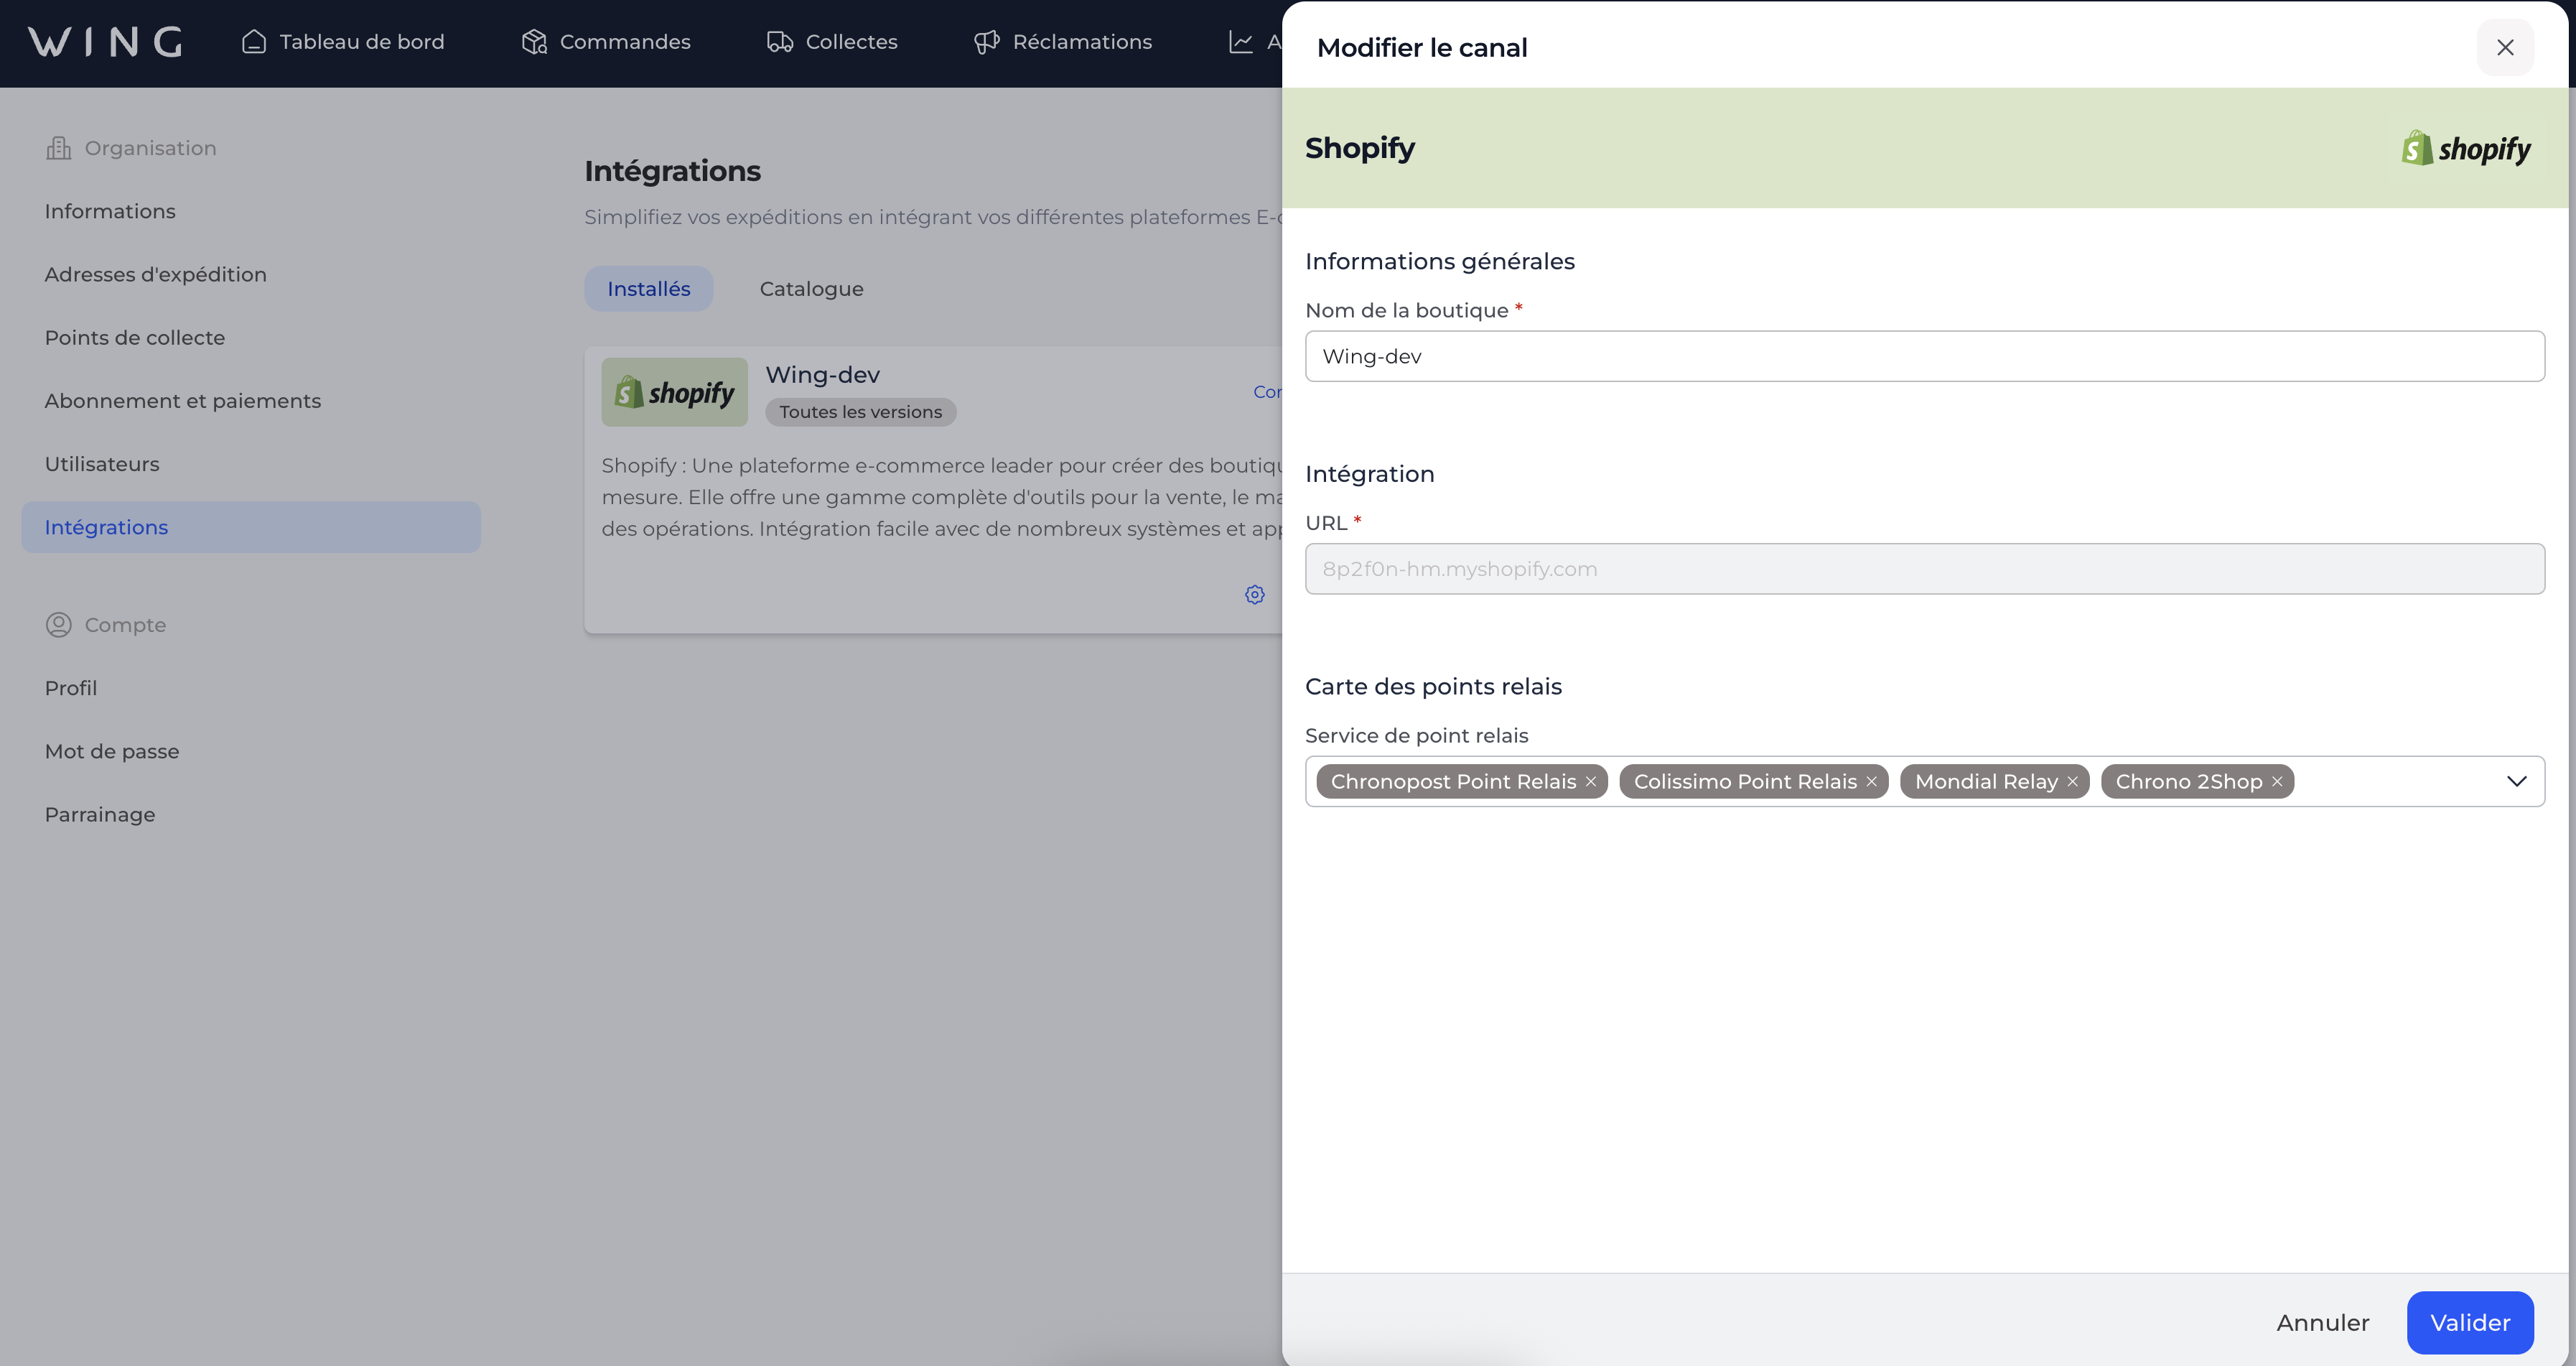2576x1366 pixels.
Task: Click the Commandes package icon
Action: click(534, 42)
